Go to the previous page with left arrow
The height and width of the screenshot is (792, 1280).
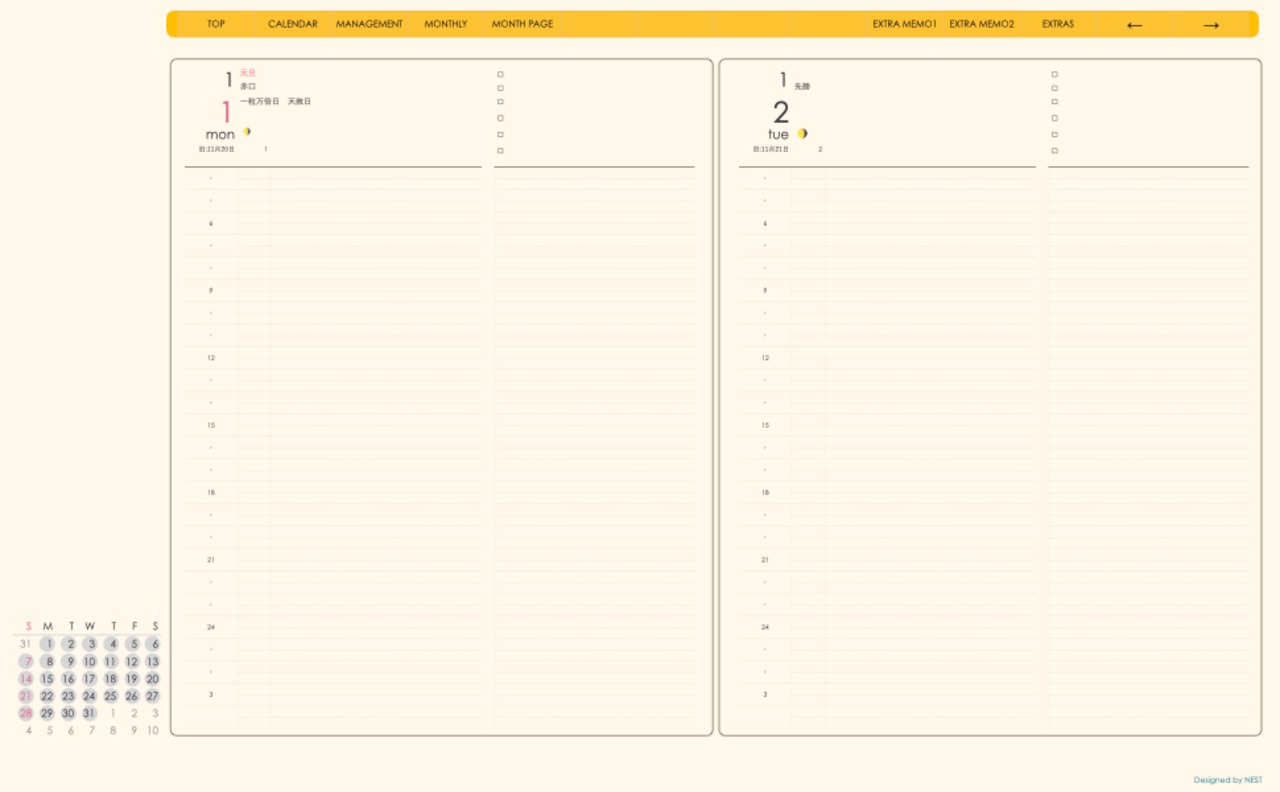click(1134, 25)
